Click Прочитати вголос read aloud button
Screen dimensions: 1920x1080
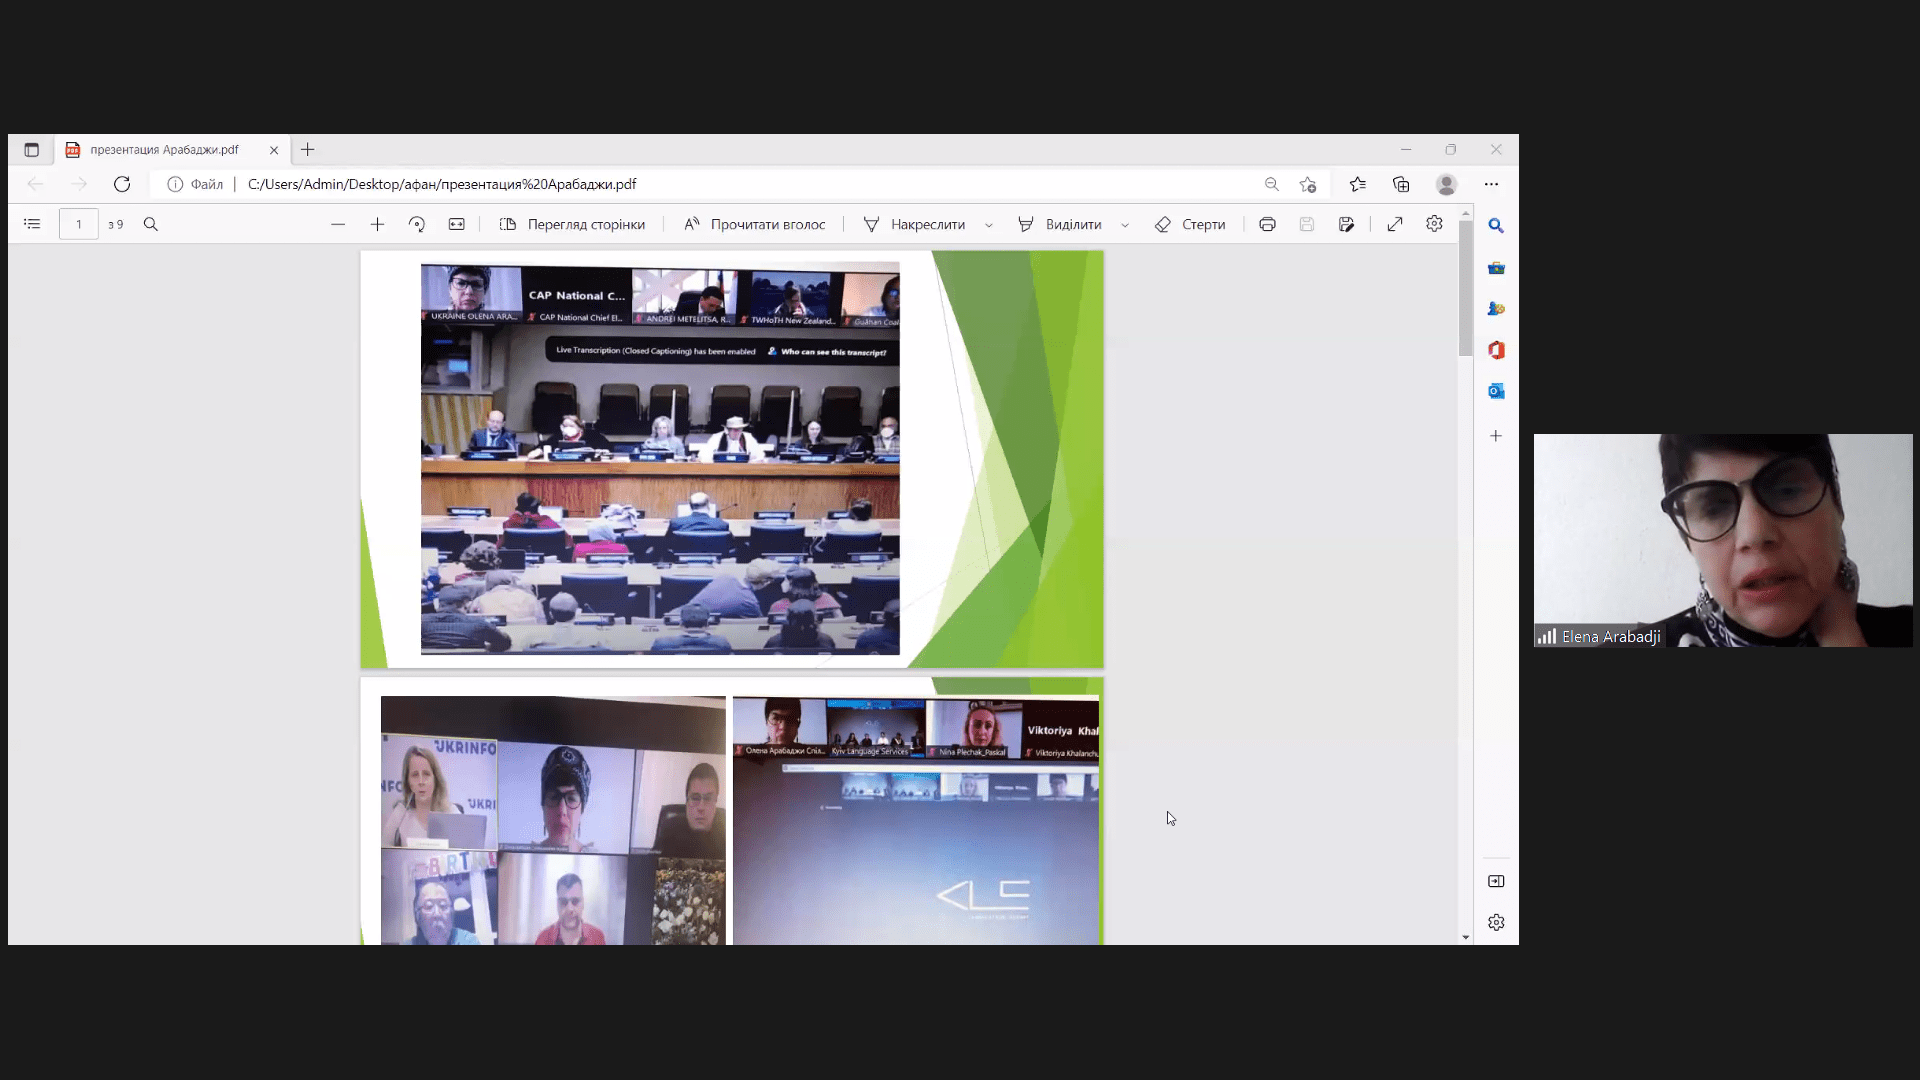[755, 224]
